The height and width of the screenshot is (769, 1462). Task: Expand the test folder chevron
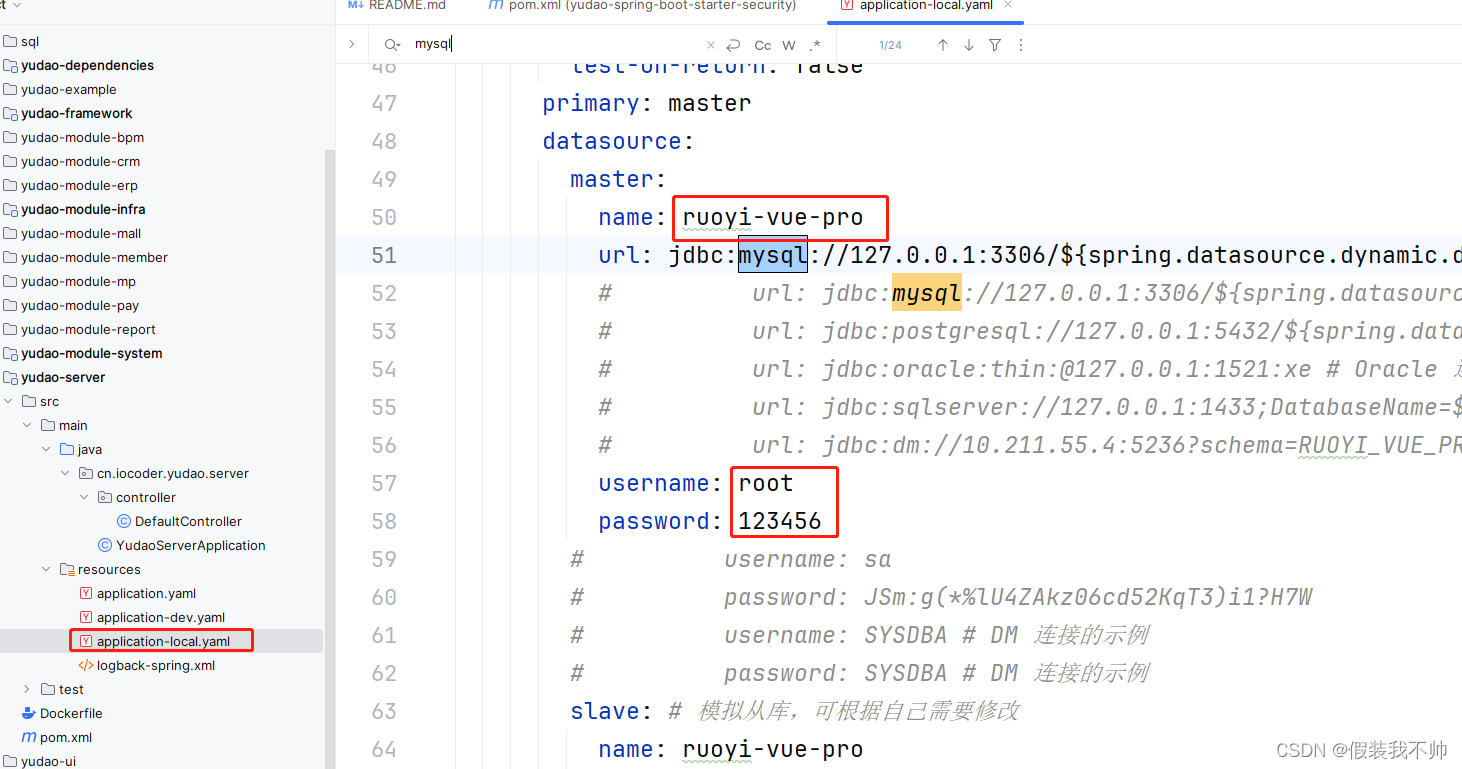click(27, 689)
